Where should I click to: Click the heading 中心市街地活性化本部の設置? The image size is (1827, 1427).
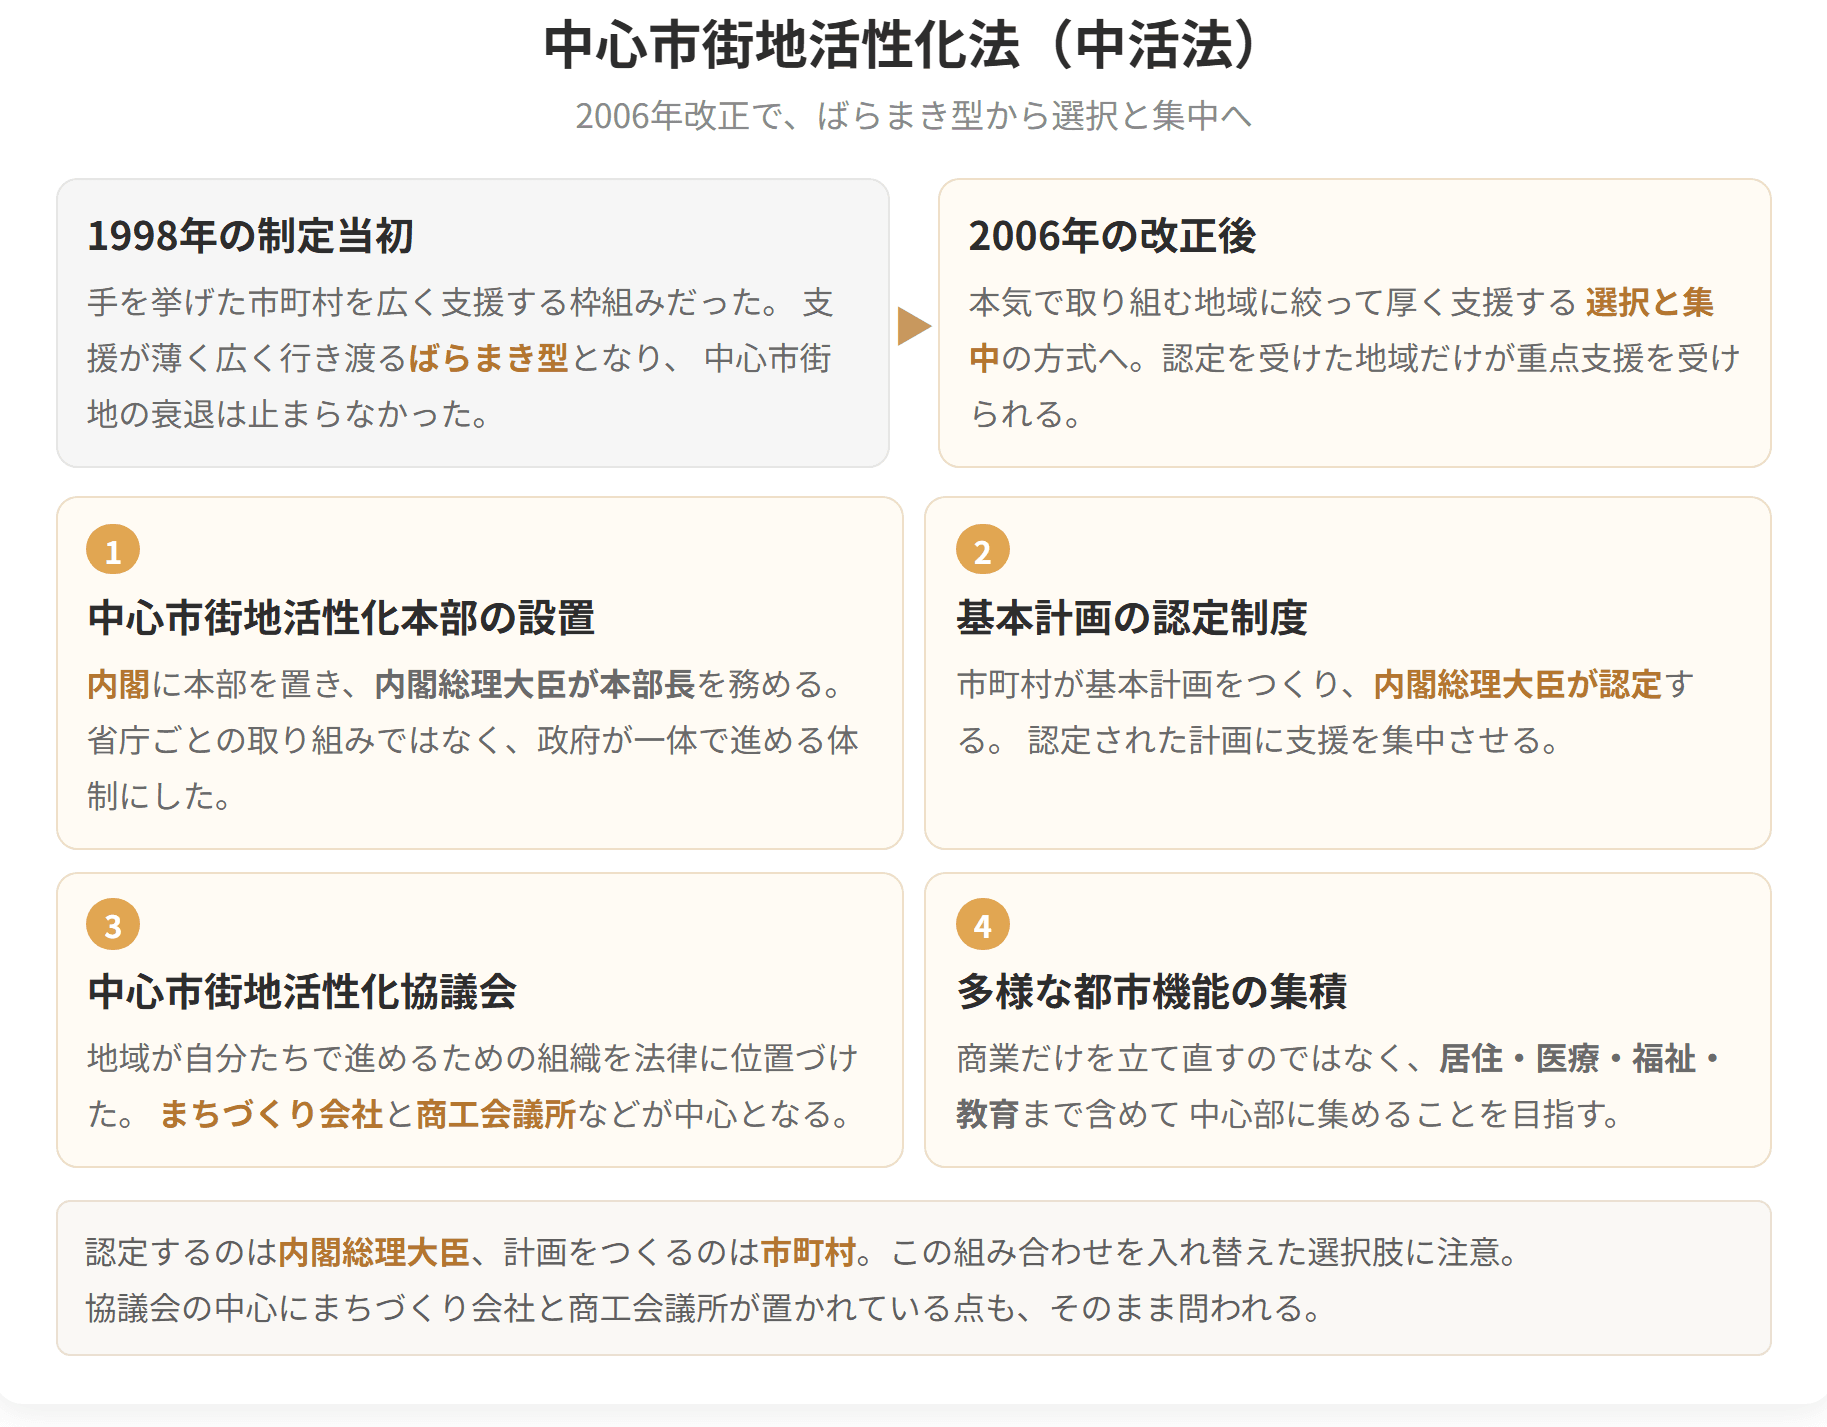pyautogui.click(x=341, y=618)
